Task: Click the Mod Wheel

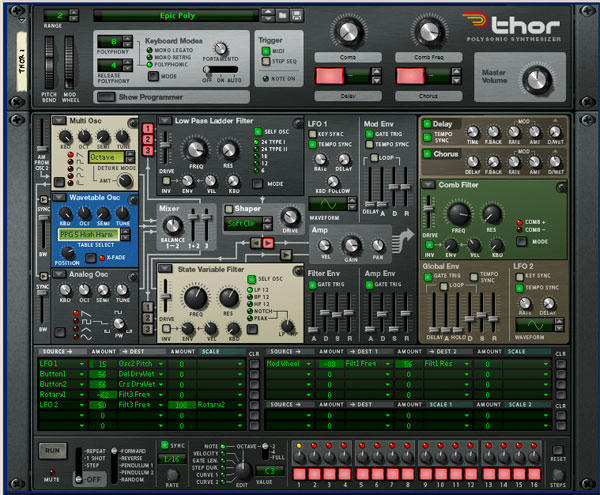Action: [x=69, y=62]
